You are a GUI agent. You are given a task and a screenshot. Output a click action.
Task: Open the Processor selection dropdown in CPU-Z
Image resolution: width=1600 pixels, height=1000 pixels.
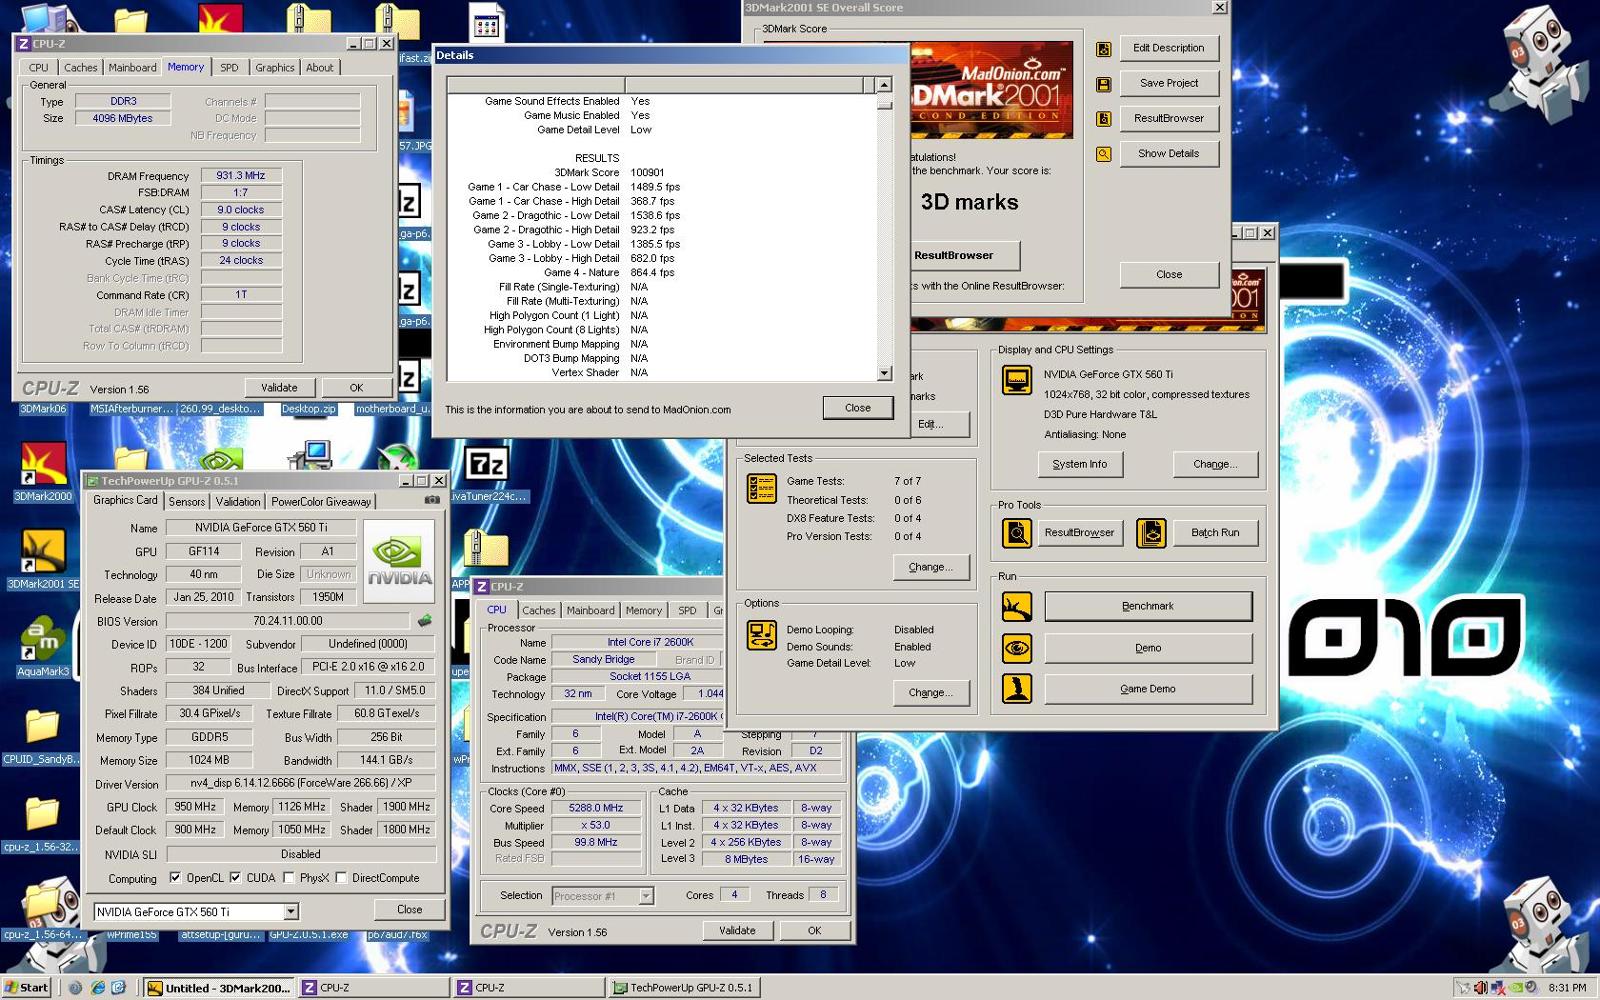click(646, 896)
